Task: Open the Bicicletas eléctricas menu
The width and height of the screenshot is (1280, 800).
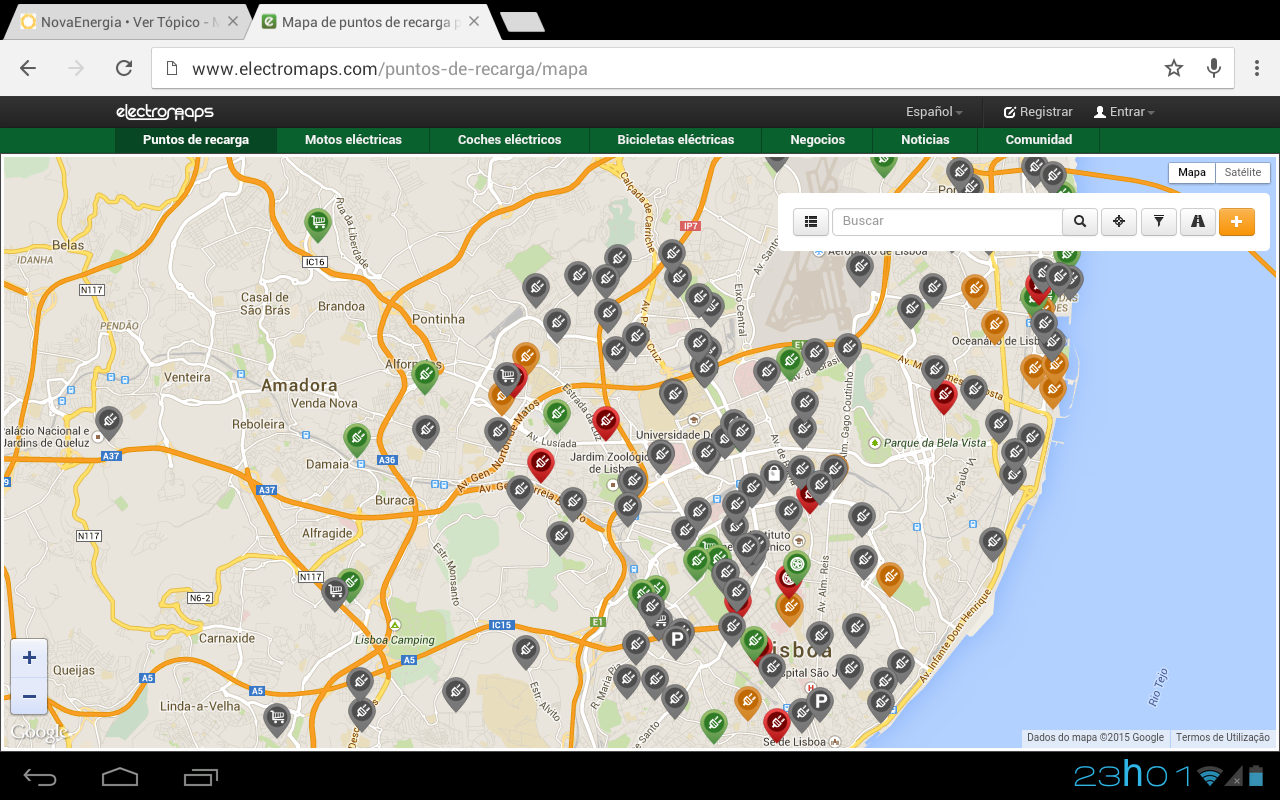Action: coord(676,140)
